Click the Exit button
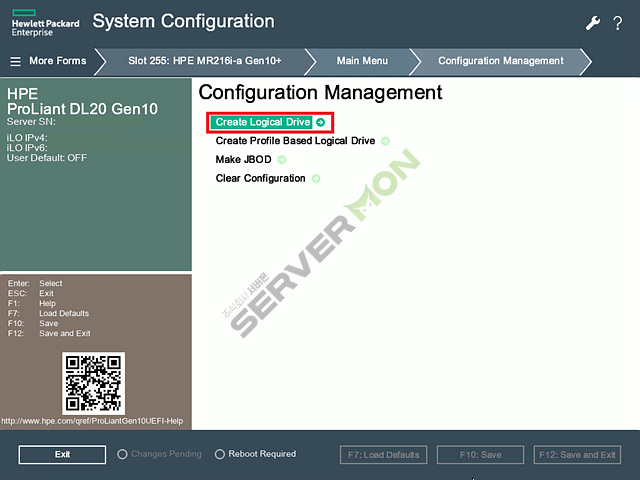 (x=62, y=454)
